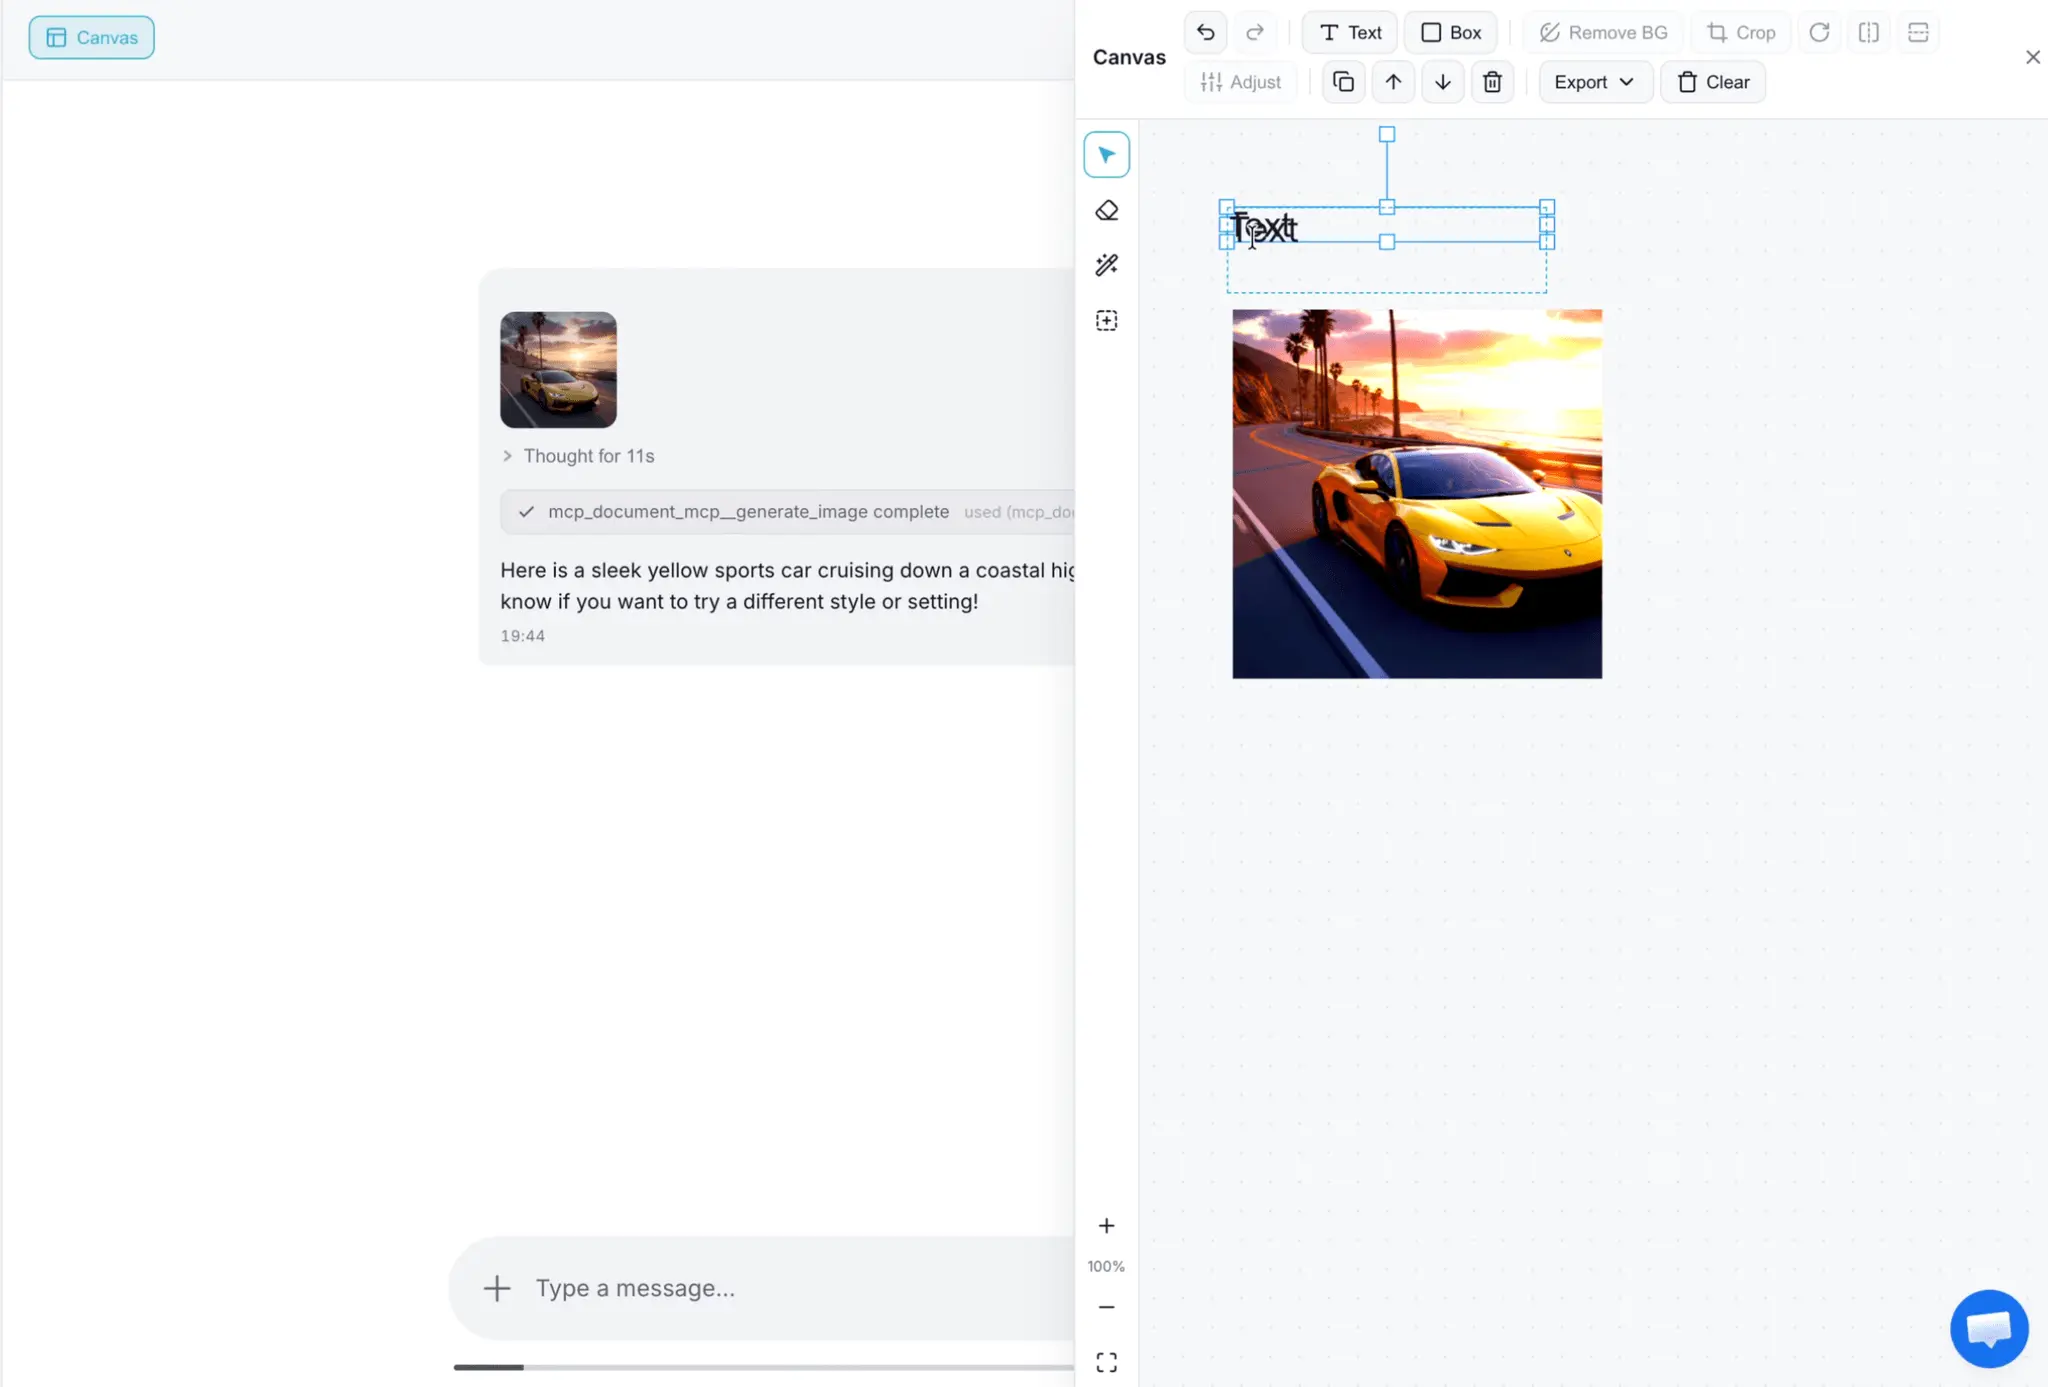Screen dimensions: 2048x1387
Task: Click the redo arrow in Canvas toolbar
Action: click(1254, 32)
